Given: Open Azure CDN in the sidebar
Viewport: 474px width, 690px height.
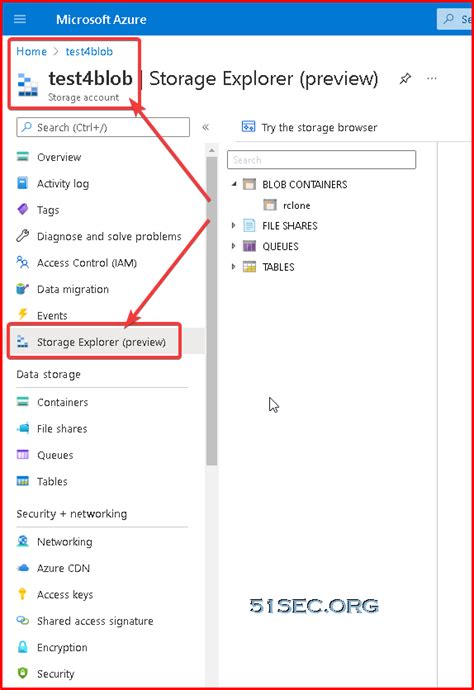Looking at the screenshot, I should [x=63, y=568].
